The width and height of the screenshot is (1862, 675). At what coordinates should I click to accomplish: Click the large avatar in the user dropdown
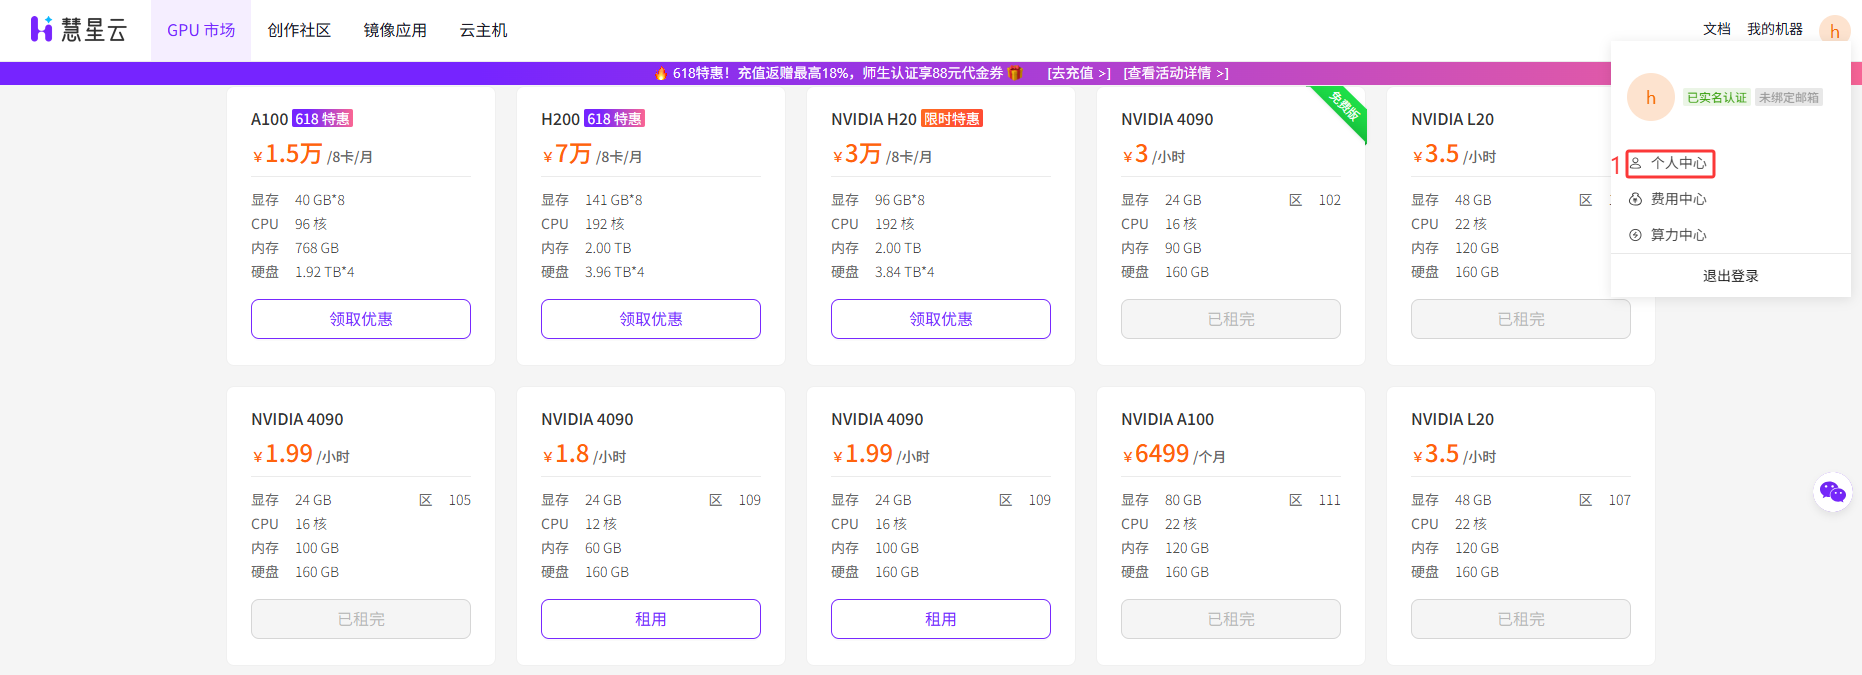[1650, 97]
